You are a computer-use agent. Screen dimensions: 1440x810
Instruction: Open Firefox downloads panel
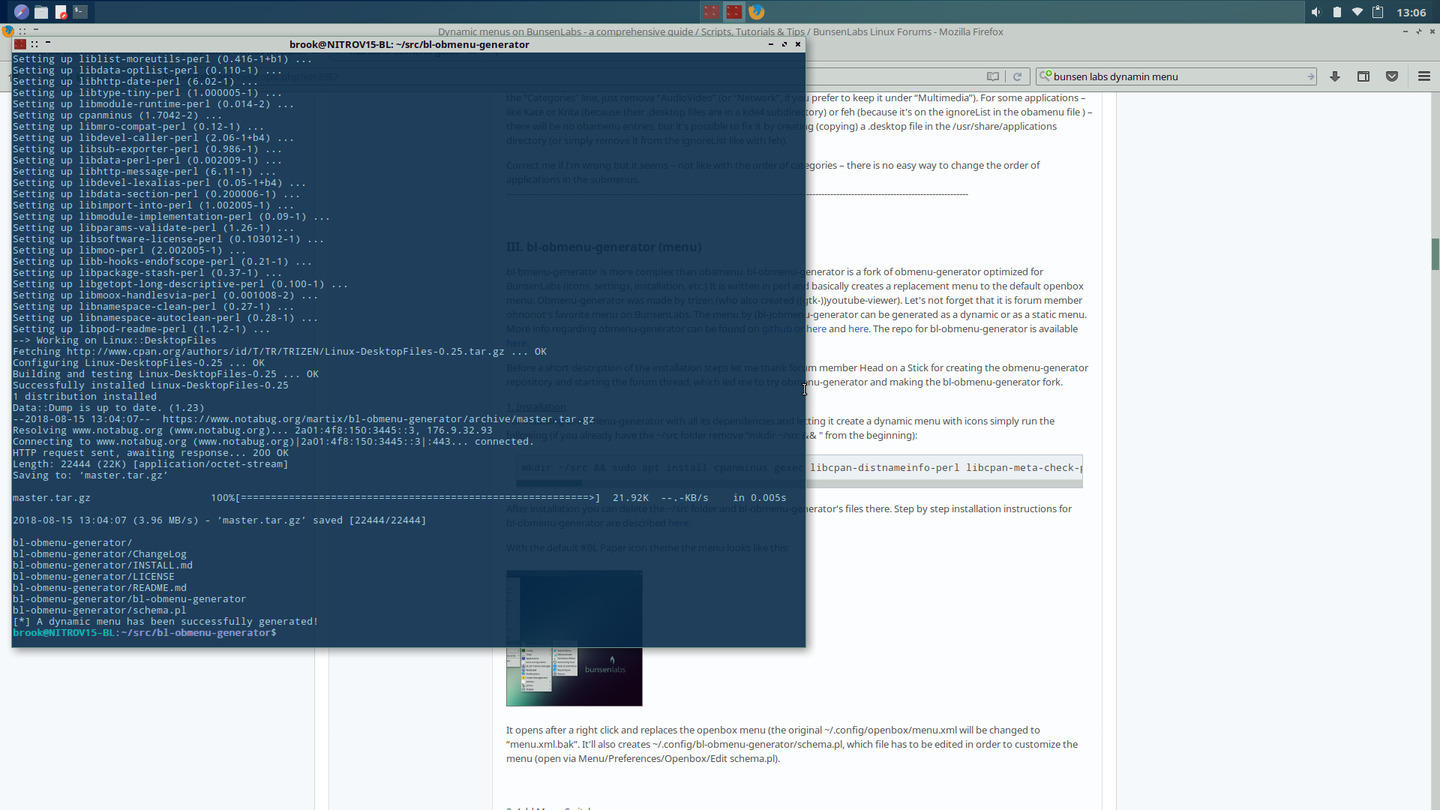(1335, 76)
